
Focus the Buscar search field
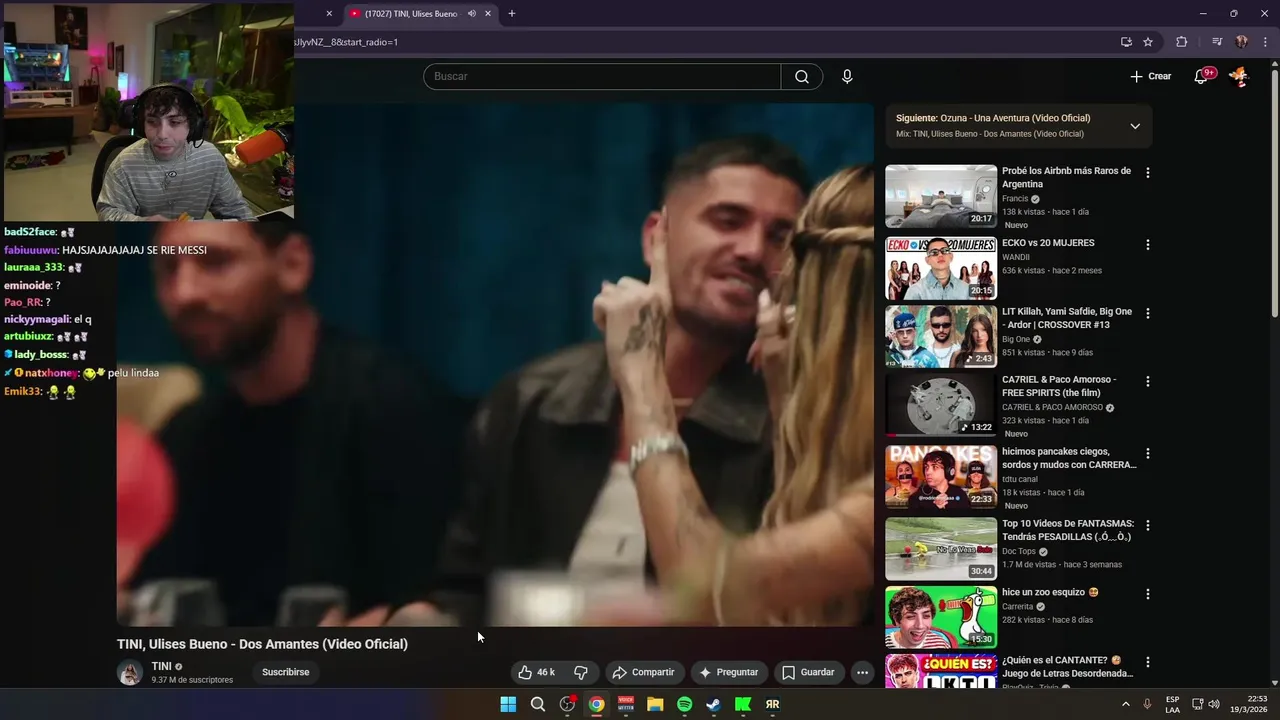(x=602, y=77)
